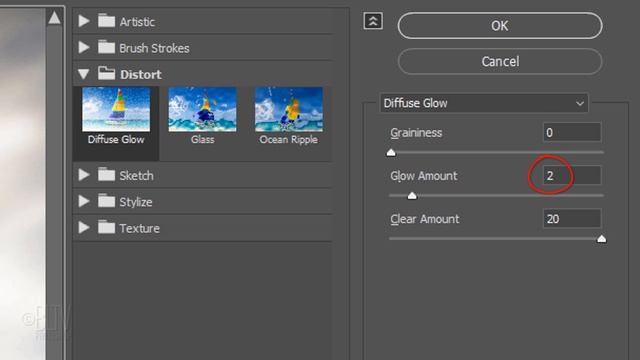Click the Sketch folder icon
This screenshot has width=640, height=360.
tap(106, 174)
